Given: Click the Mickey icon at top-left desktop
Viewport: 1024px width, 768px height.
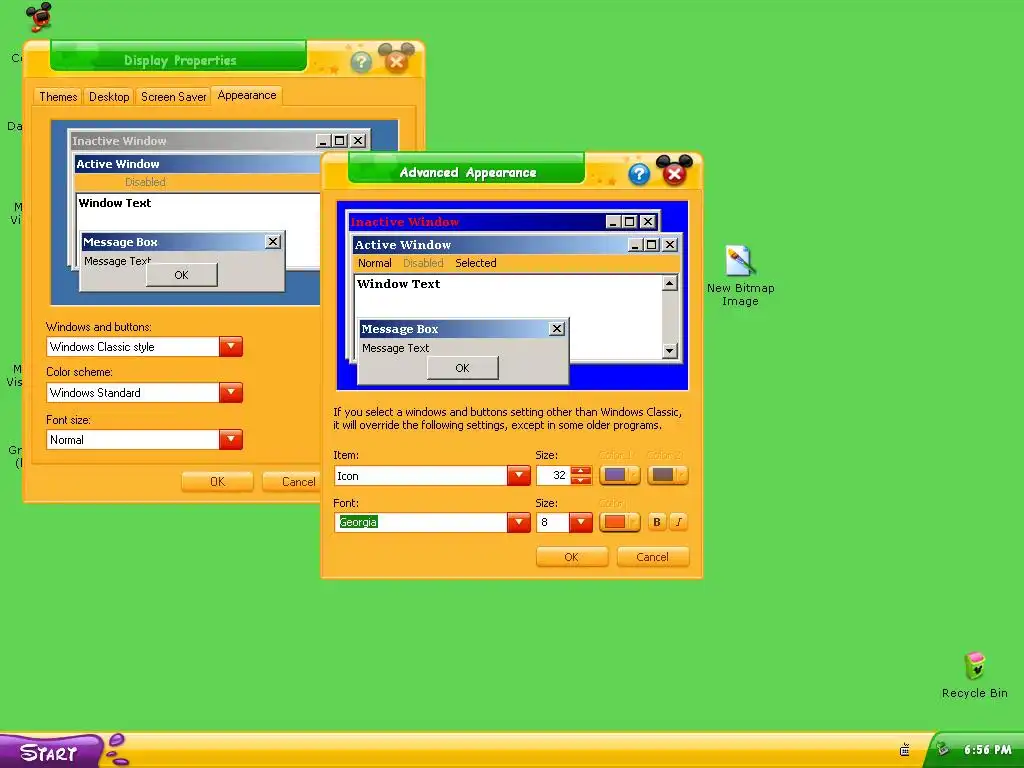Looking at the screenshot, I should [39, 16].
